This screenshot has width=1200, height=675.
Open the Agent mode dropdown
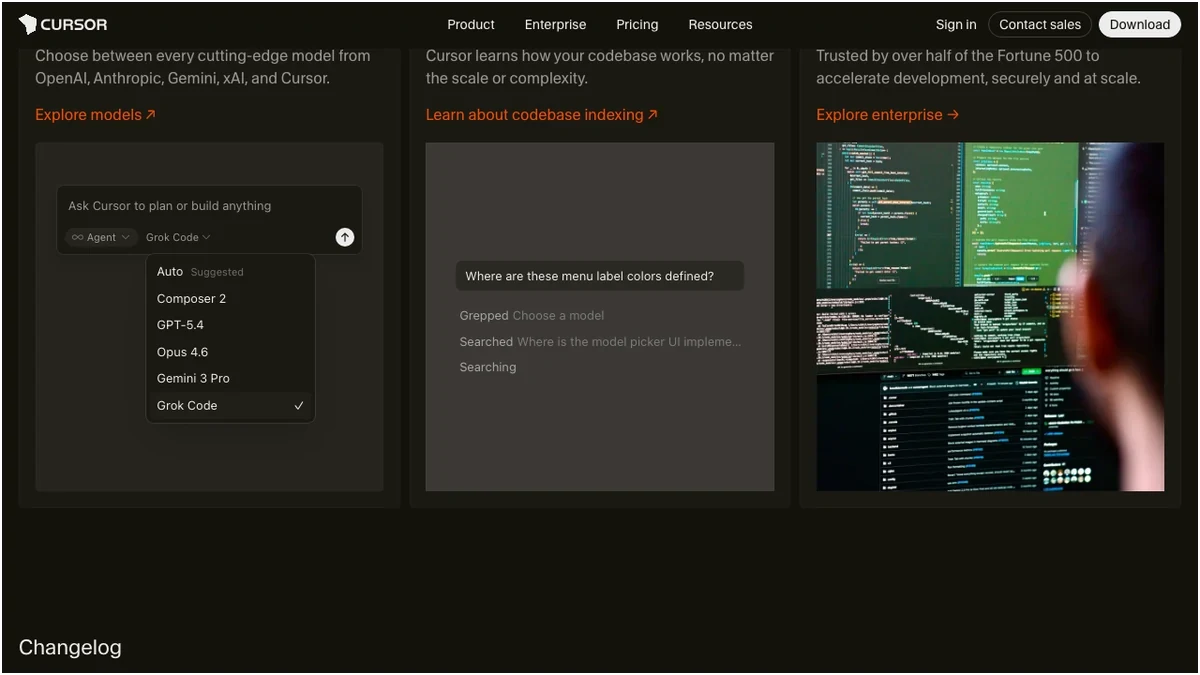point(101,238)
